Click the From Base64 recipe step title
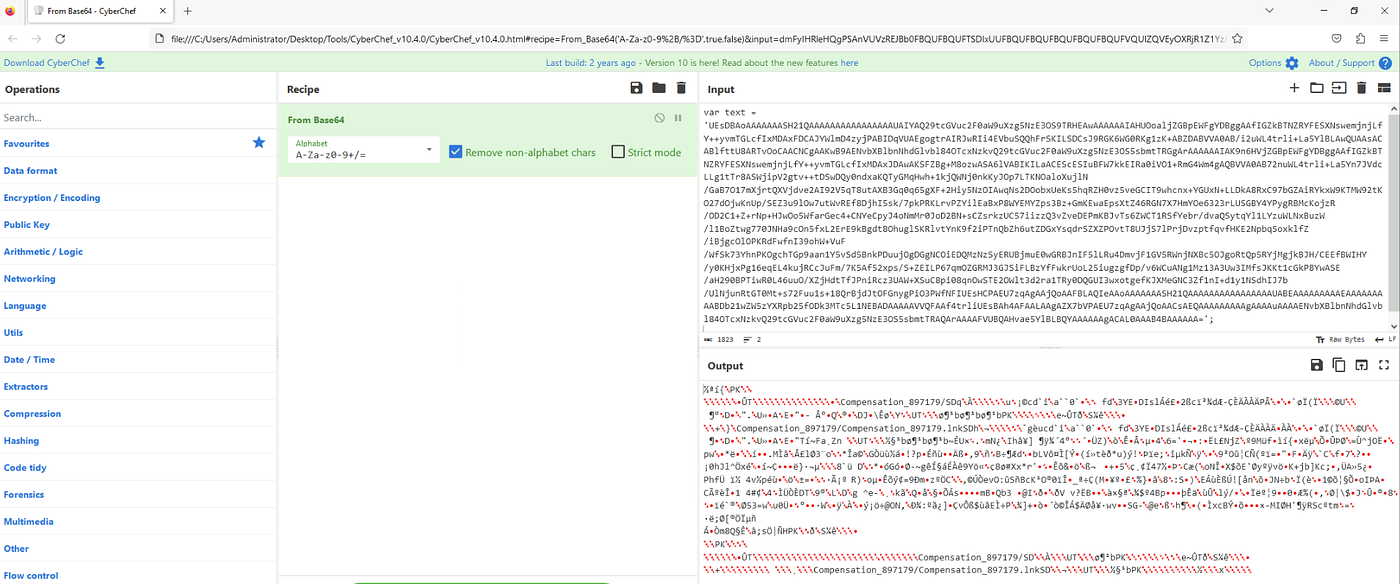The width and height of the screenshot is (1400, 584). tap(316, 120)
